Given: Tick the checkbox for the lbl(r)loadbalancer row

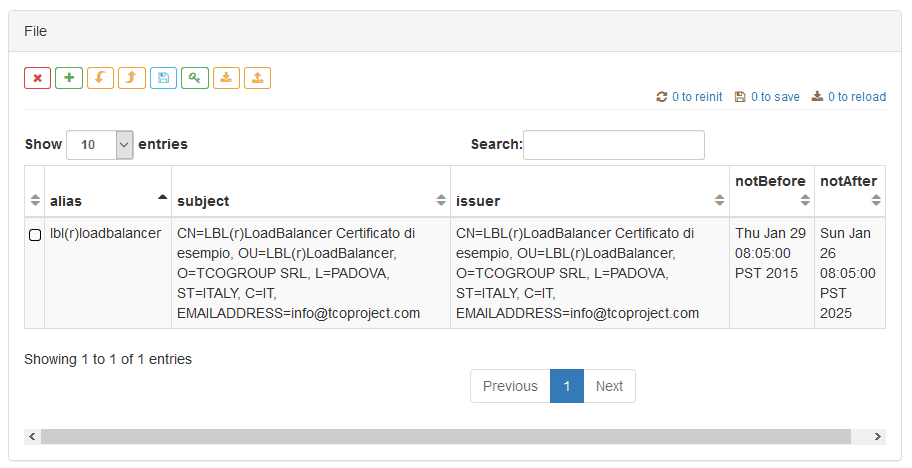Looking at the screenshot, I should 35,235.
